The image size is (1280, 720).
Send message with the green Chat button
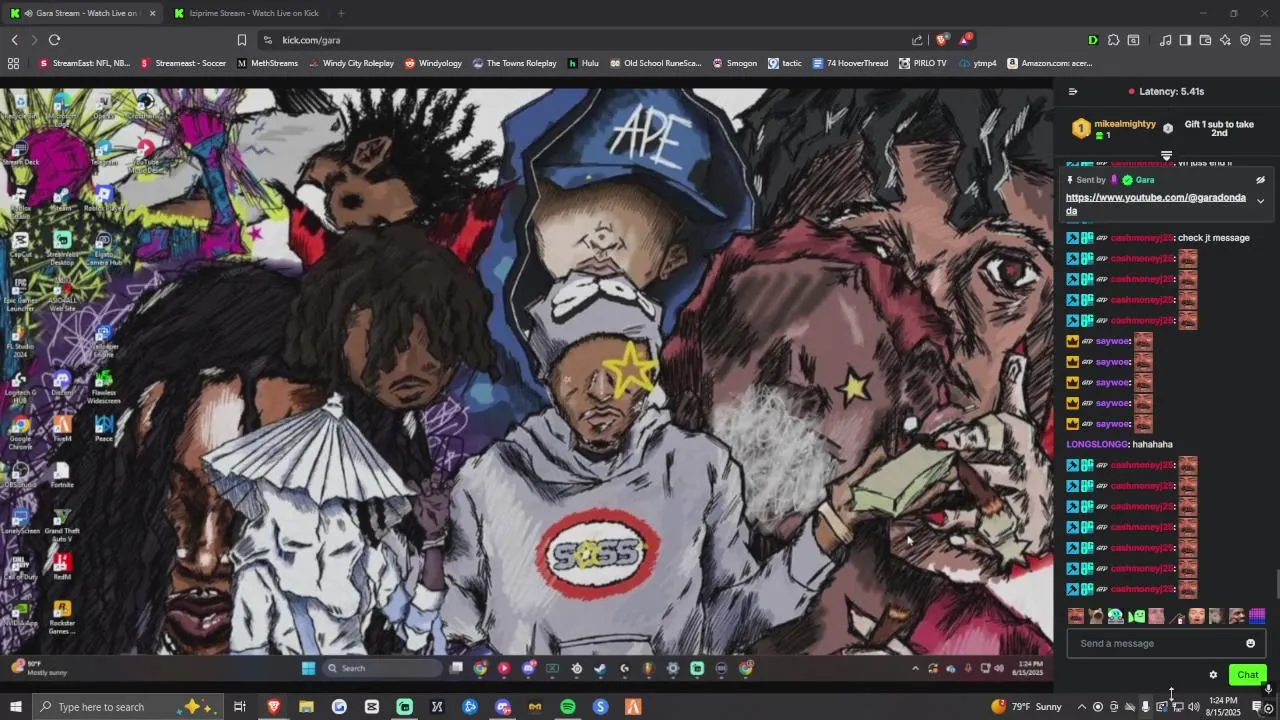tap(1247, 675)
